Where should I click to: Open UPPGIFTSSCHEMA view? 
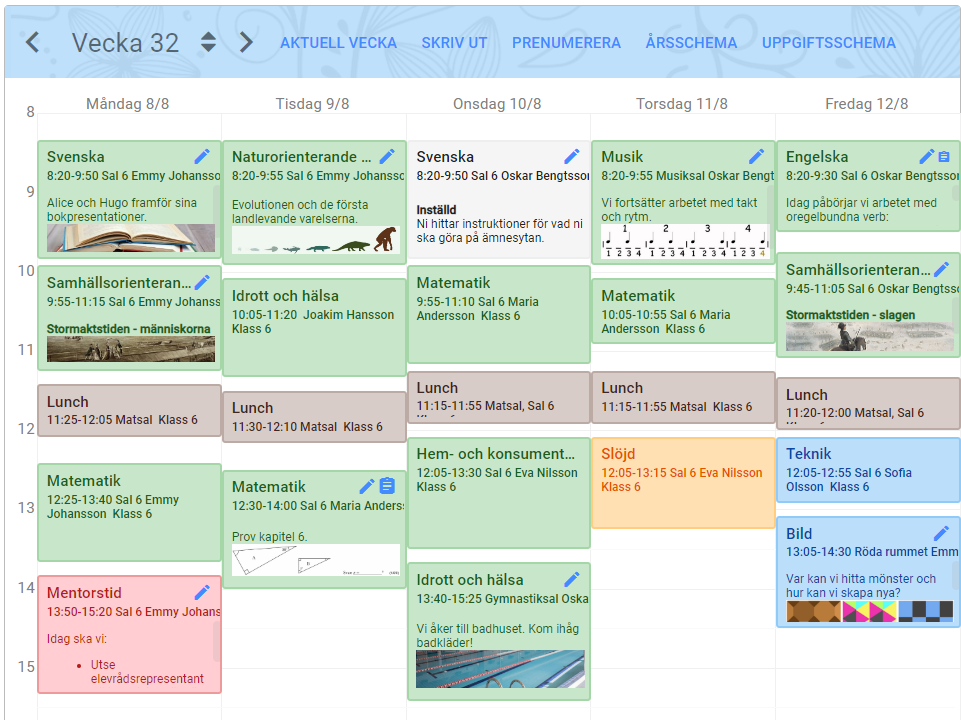pyautogui.click(x=829, y=43)
